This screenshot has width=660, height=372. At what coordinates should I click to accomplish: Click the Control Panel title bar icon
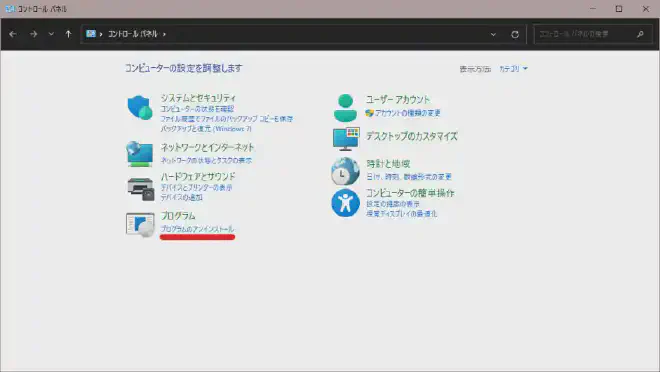(x=10, y=9)
